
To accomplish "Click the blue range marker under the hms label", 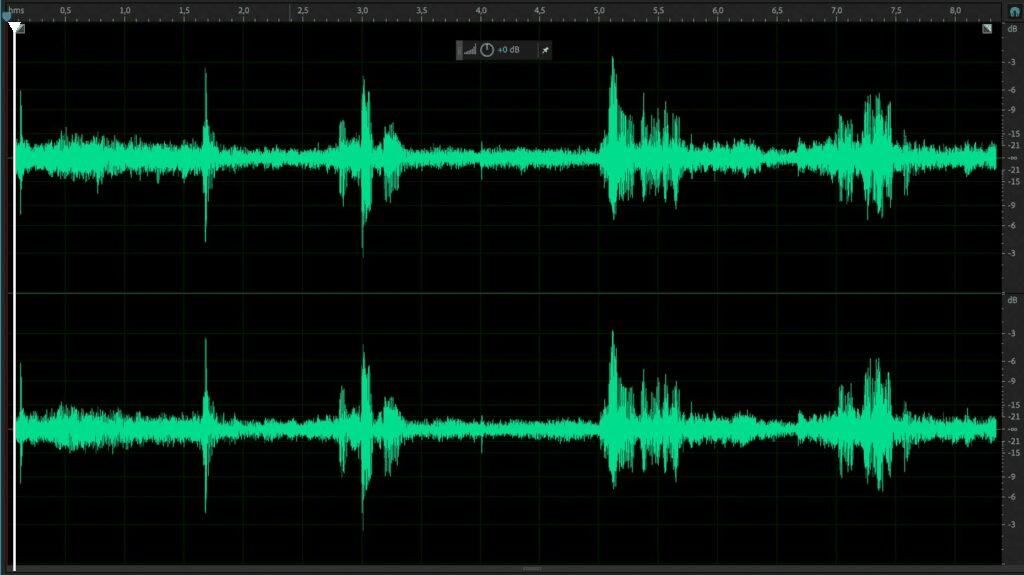I will click(x=7, y=17).
